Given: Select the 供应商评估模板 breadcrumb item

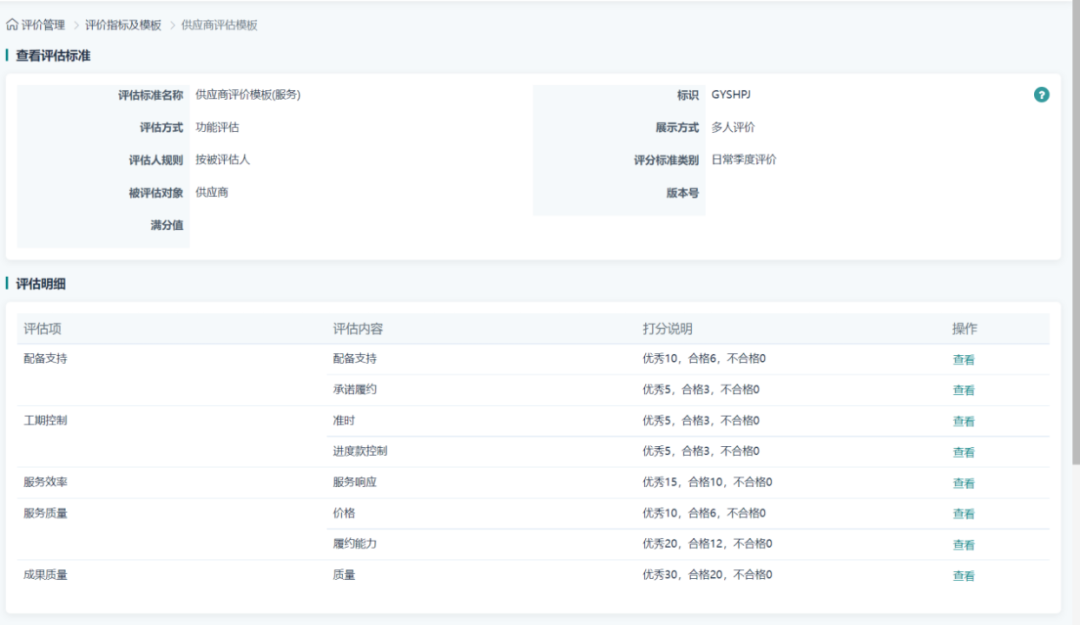Looking at the screenshot, I should tap(219, 25).
